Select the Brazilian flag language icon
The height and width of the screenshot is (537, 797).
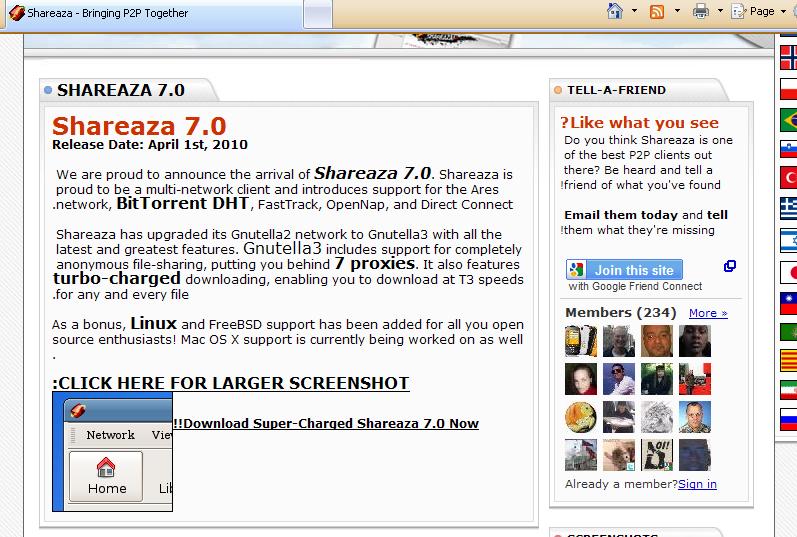[788, 119]
